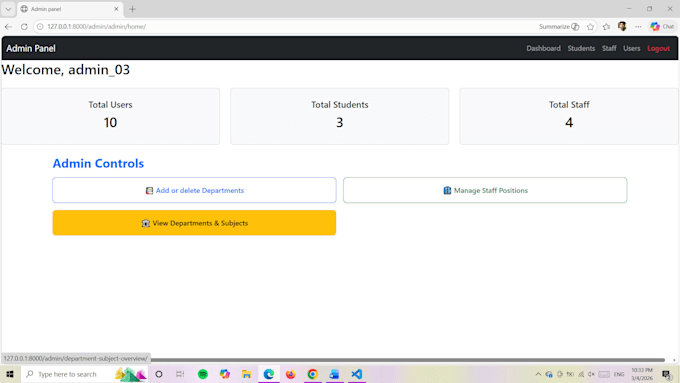The width and height of the screenshot is (680, 383).
Task: Open Manage Staff Positions button
Action: (x=485, y=190)
